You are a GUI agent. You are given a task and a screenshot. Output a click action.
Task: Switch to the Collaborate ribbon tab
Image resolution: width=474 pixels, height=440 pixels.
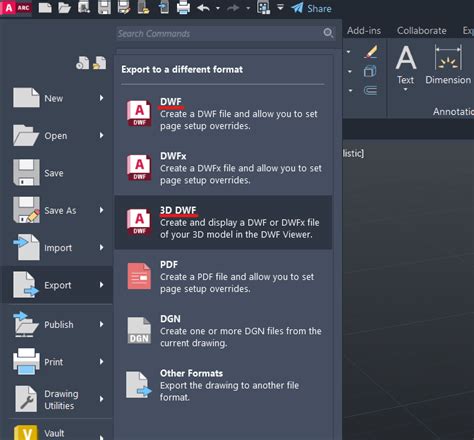pyautogui.click(x=422, y=31)
